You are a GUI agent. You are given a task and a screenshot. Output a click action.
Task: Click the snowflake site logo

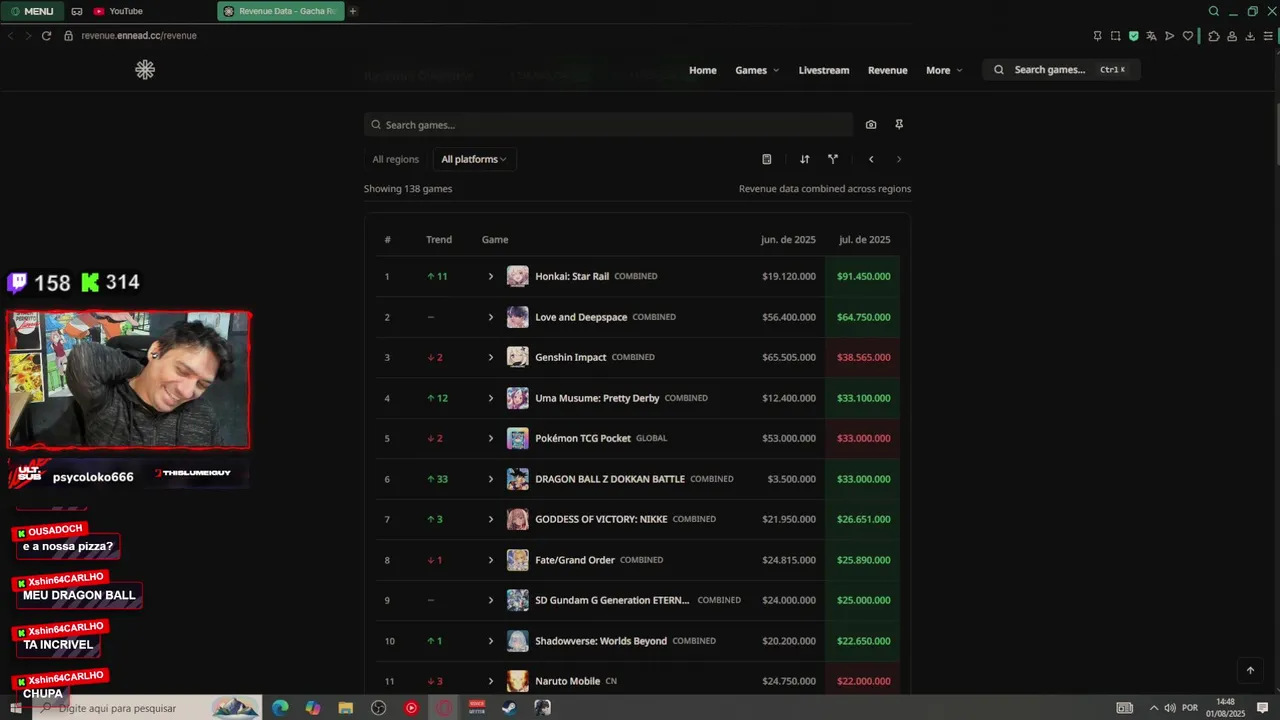(145, 70)
